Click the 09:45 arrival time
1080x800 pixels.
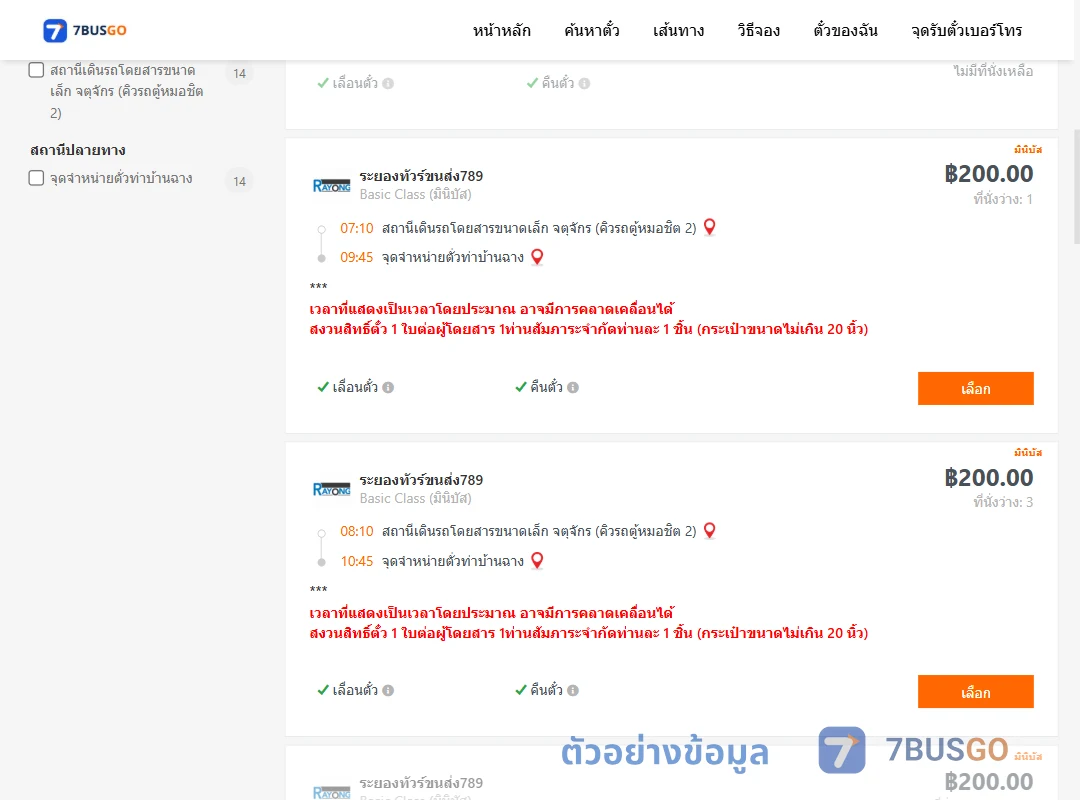point(356,258)
